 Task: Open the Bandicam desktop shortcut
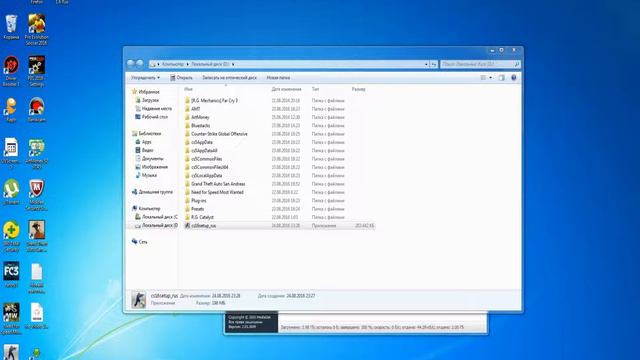36,109
